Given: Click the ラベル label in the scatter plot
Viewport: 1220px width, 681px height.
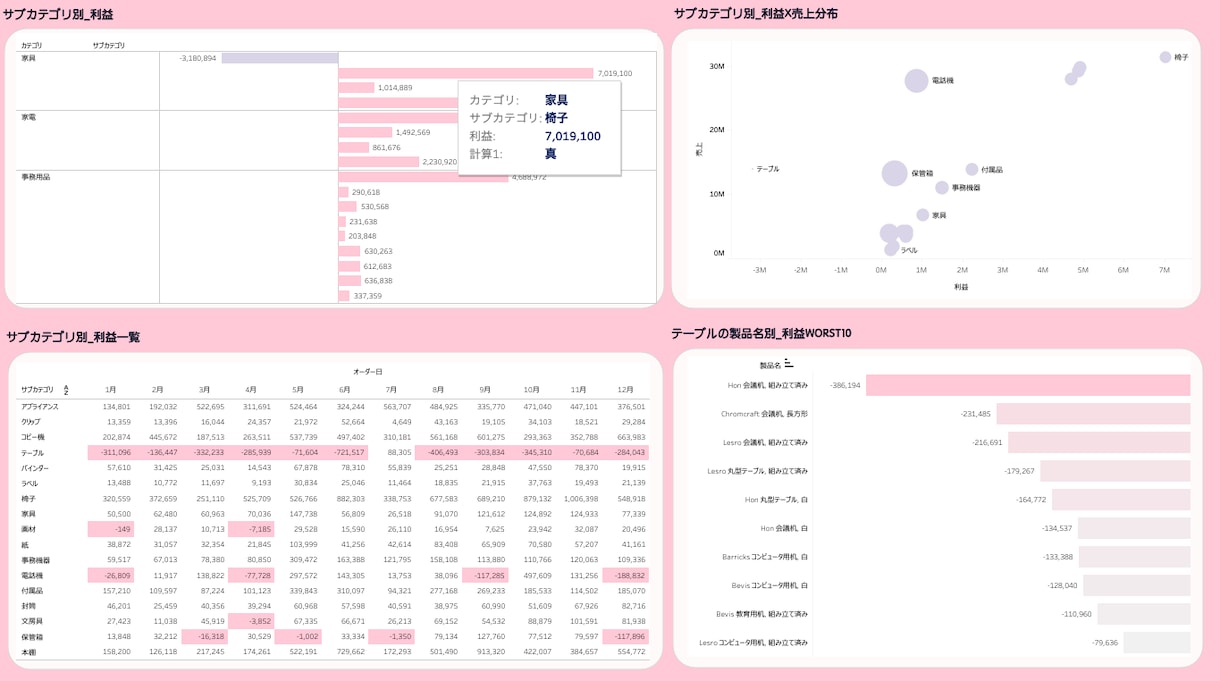Looking at the screenshot, I should (x=909, y=250).
